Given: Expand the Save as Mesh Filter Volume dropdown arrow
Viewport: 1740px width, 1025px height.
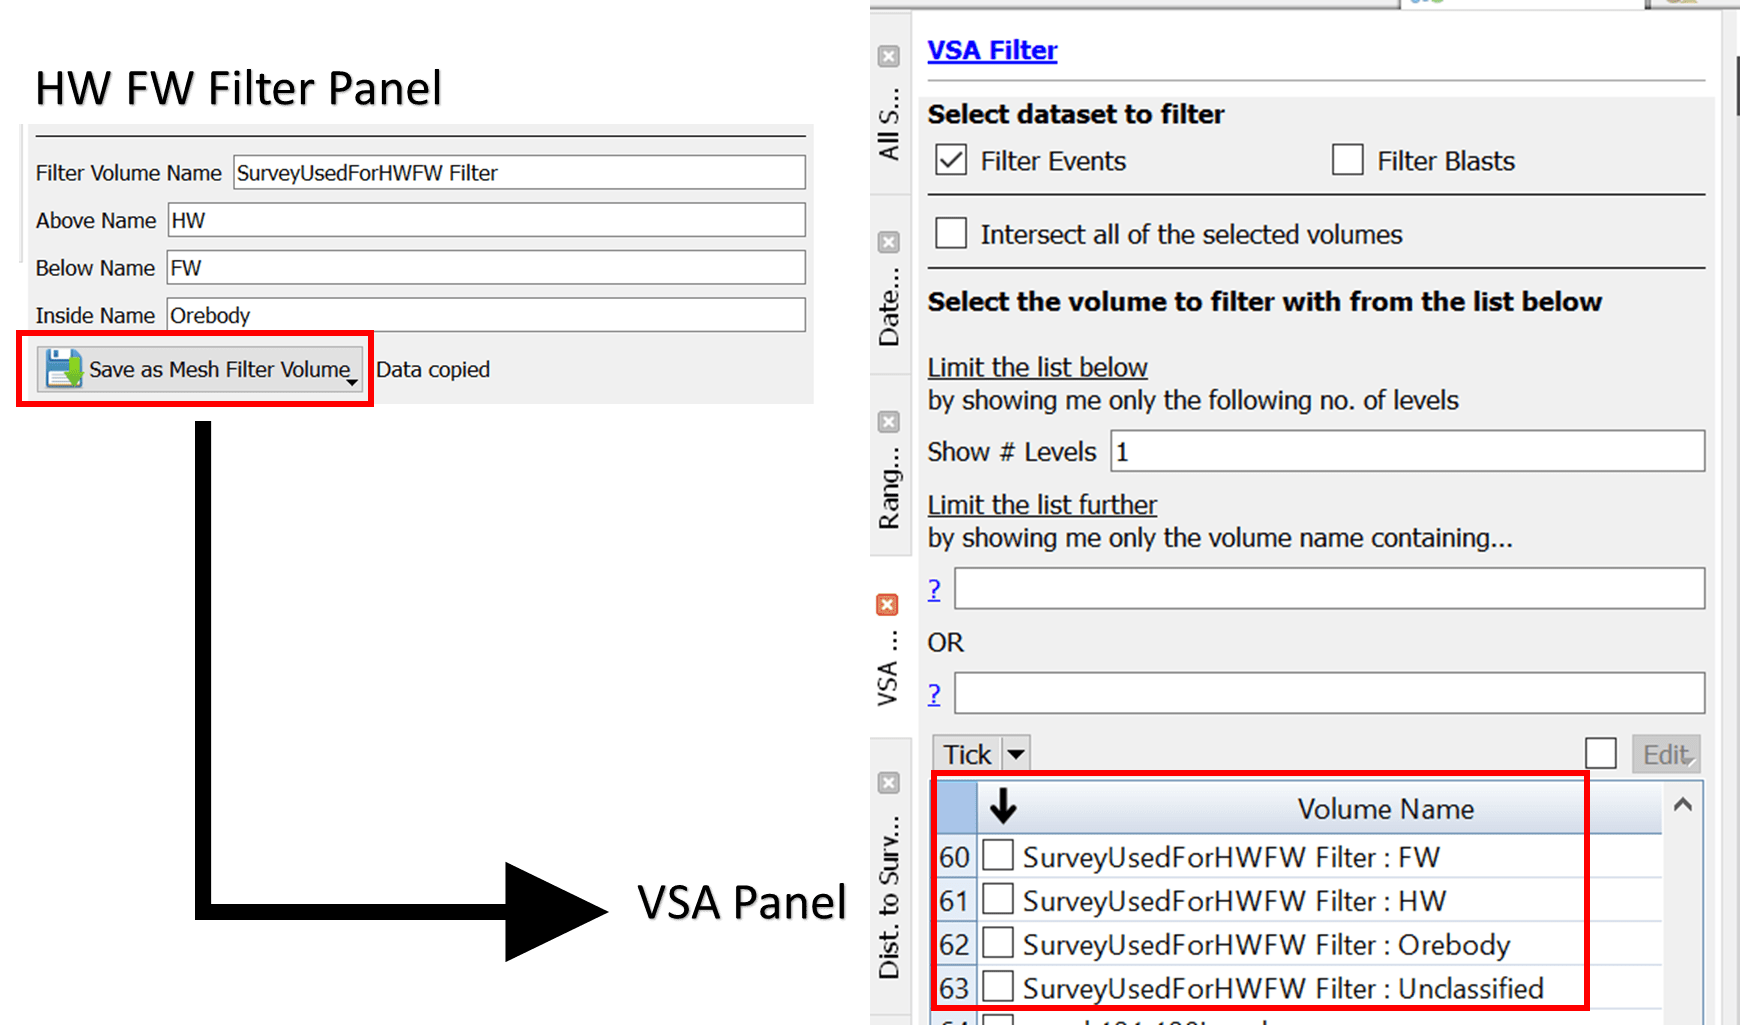Looking at the screenshot, I should click(x=352, y=382).
